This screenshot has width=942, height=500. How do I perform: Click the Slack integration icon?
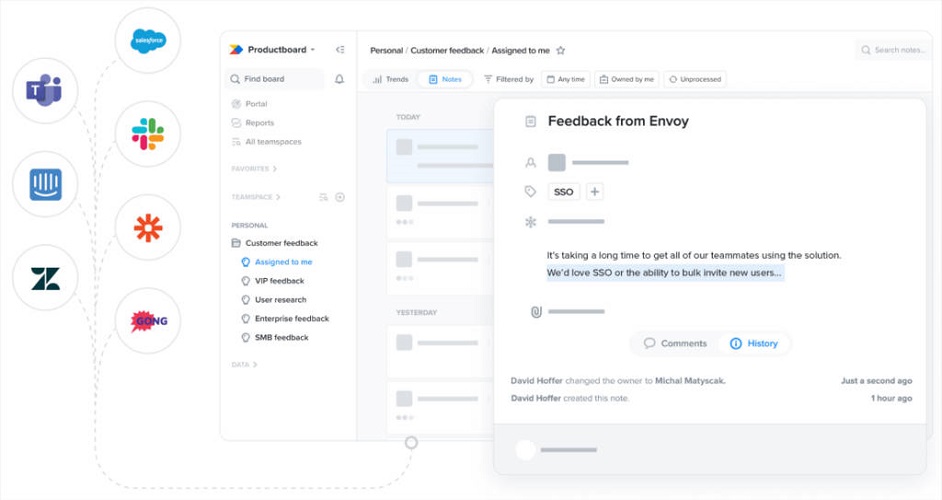click(x=148, y=134)
